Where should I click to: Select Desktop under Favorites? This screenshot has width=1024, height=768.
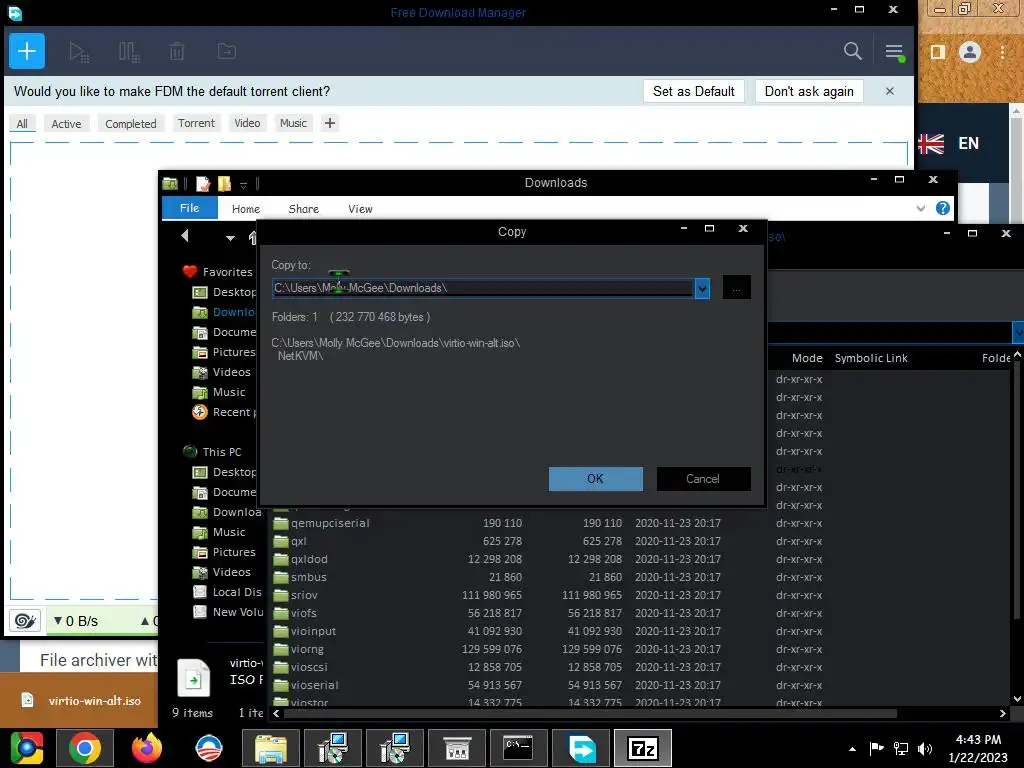[x=225, y=292]
